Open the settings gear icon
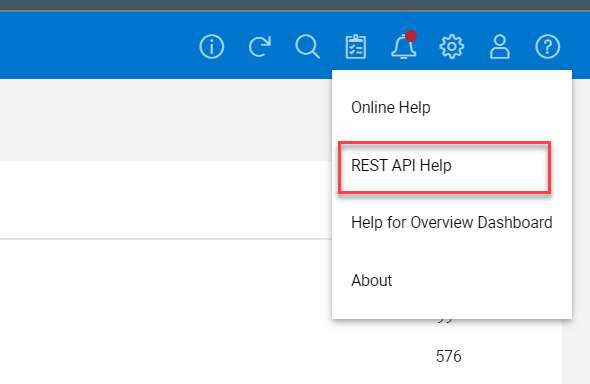The width and height of the screenshot is (590, 384). click(x=452, y=47)
